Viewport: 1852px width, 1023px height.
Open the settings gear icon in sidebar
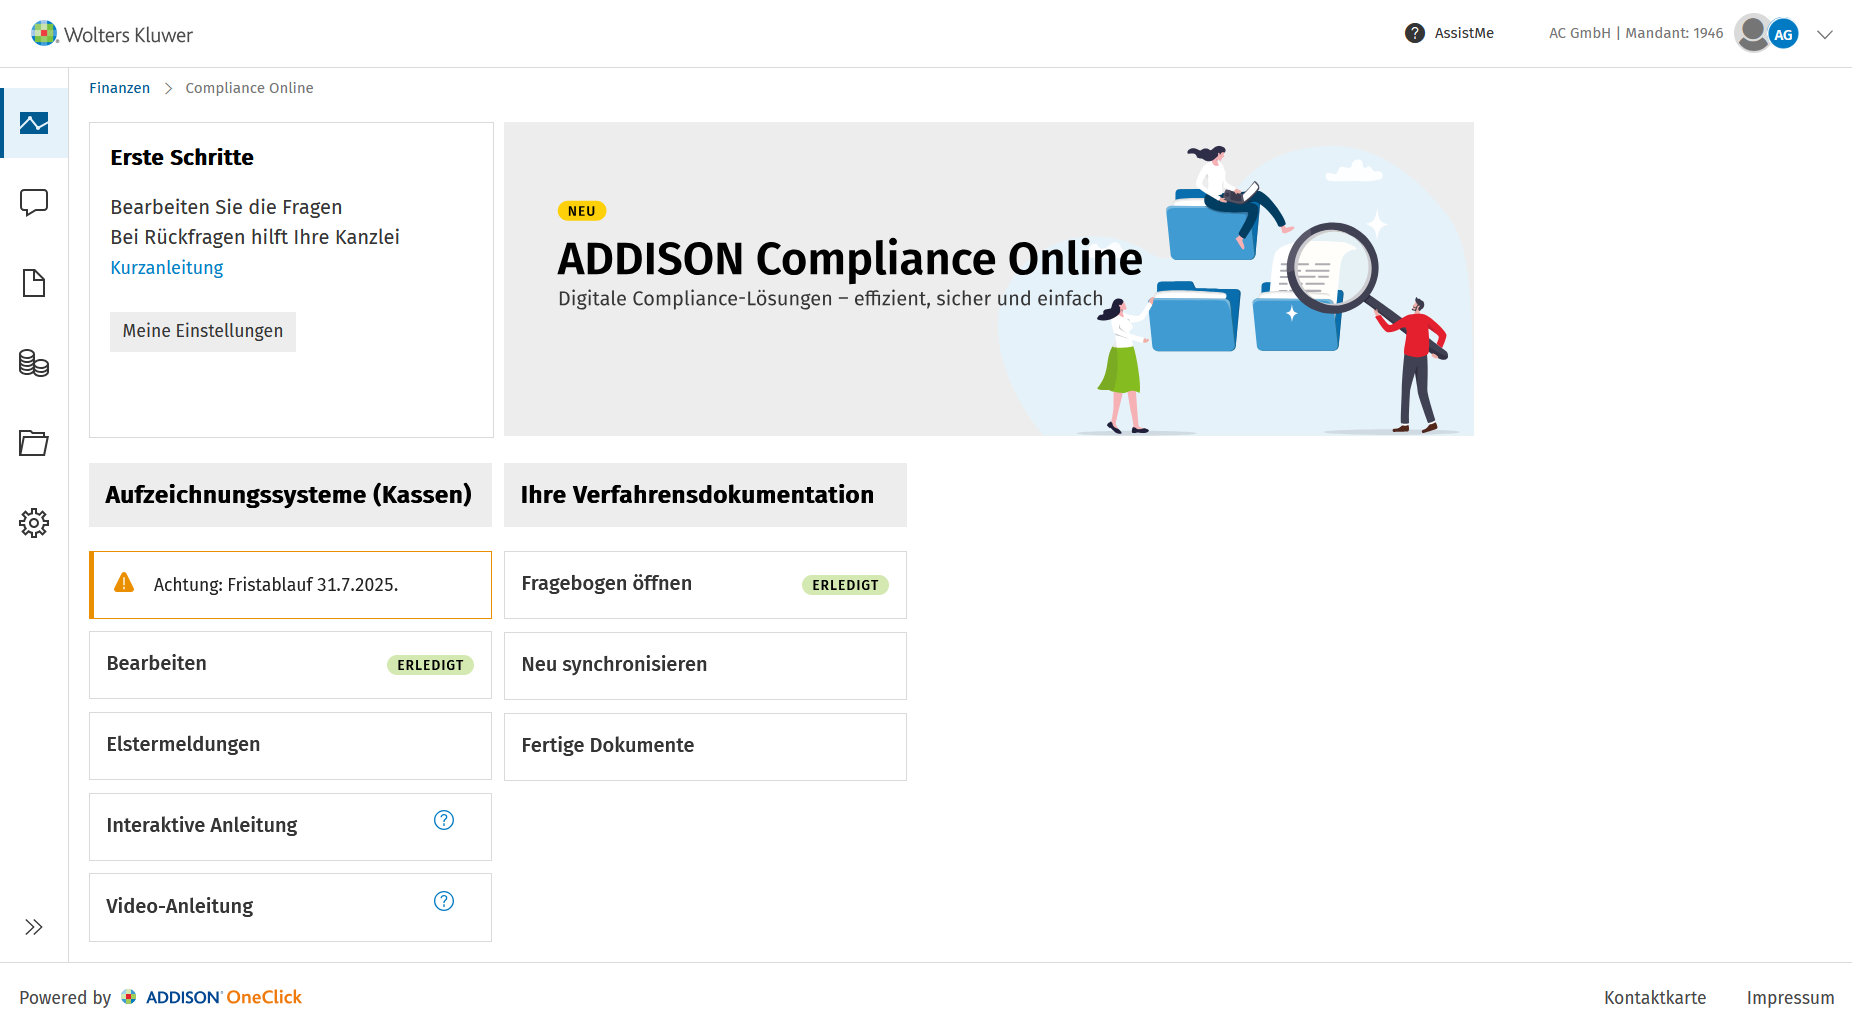click(34, 523)
